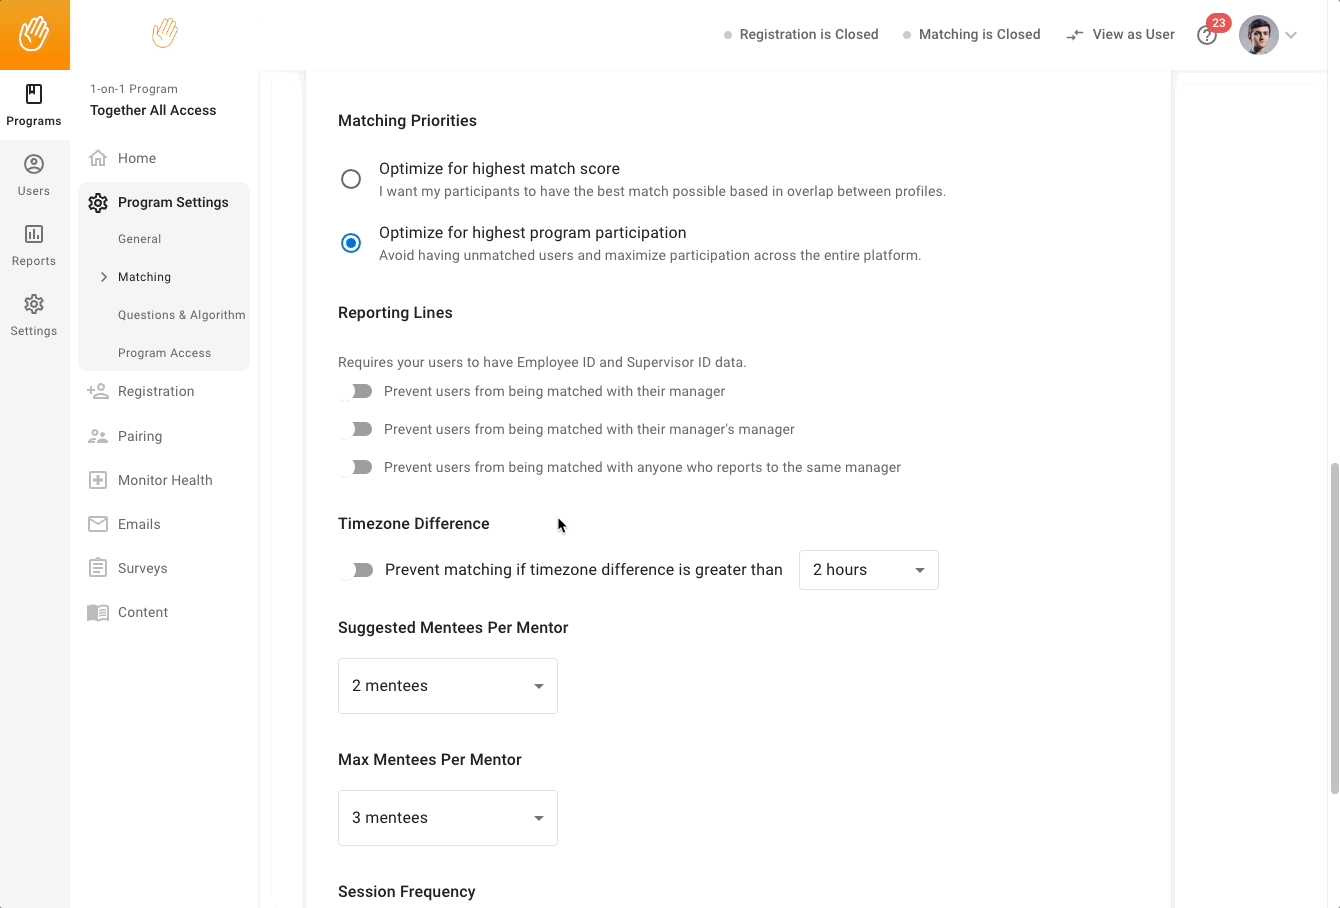Switch to View as User

[x=1120, y=34]
